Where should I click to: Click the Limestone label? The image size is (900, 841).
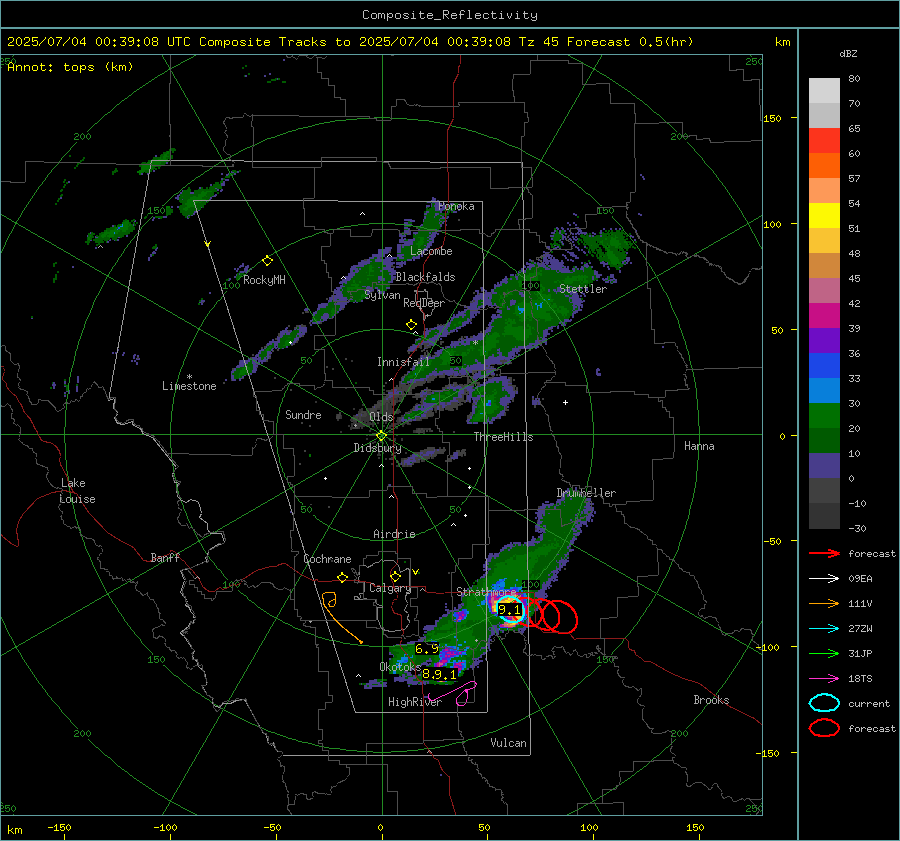tap(189, 386)
